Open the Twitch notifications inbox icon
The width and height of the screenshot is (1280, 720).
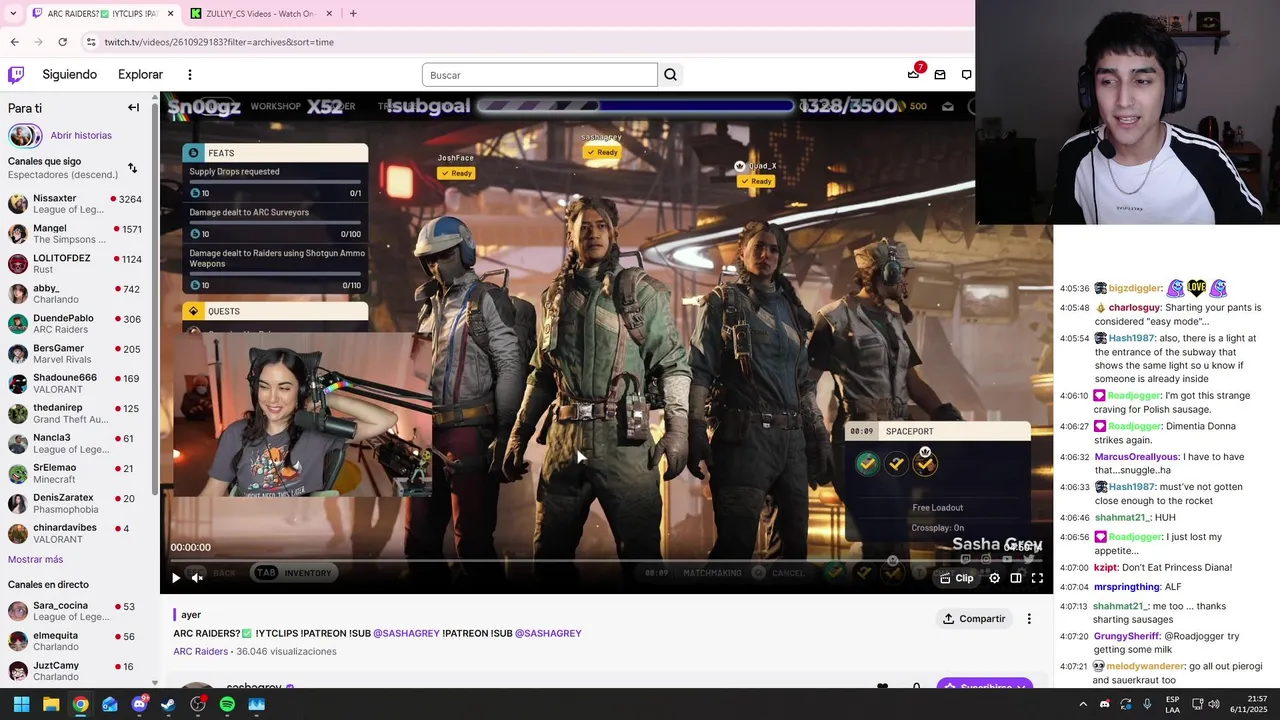point(914,74)
